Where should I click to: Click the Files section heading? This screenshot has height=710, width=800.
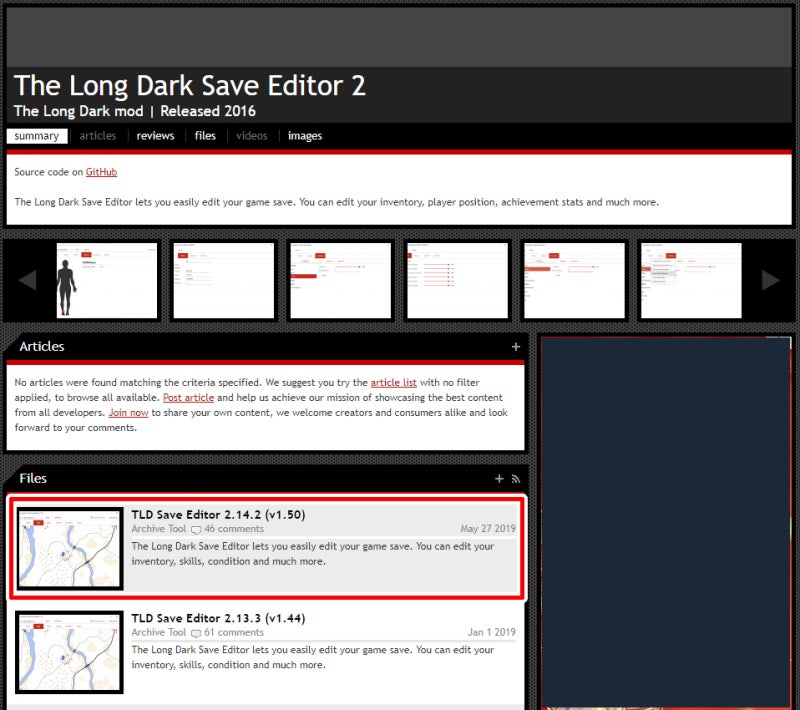(33, 478)
